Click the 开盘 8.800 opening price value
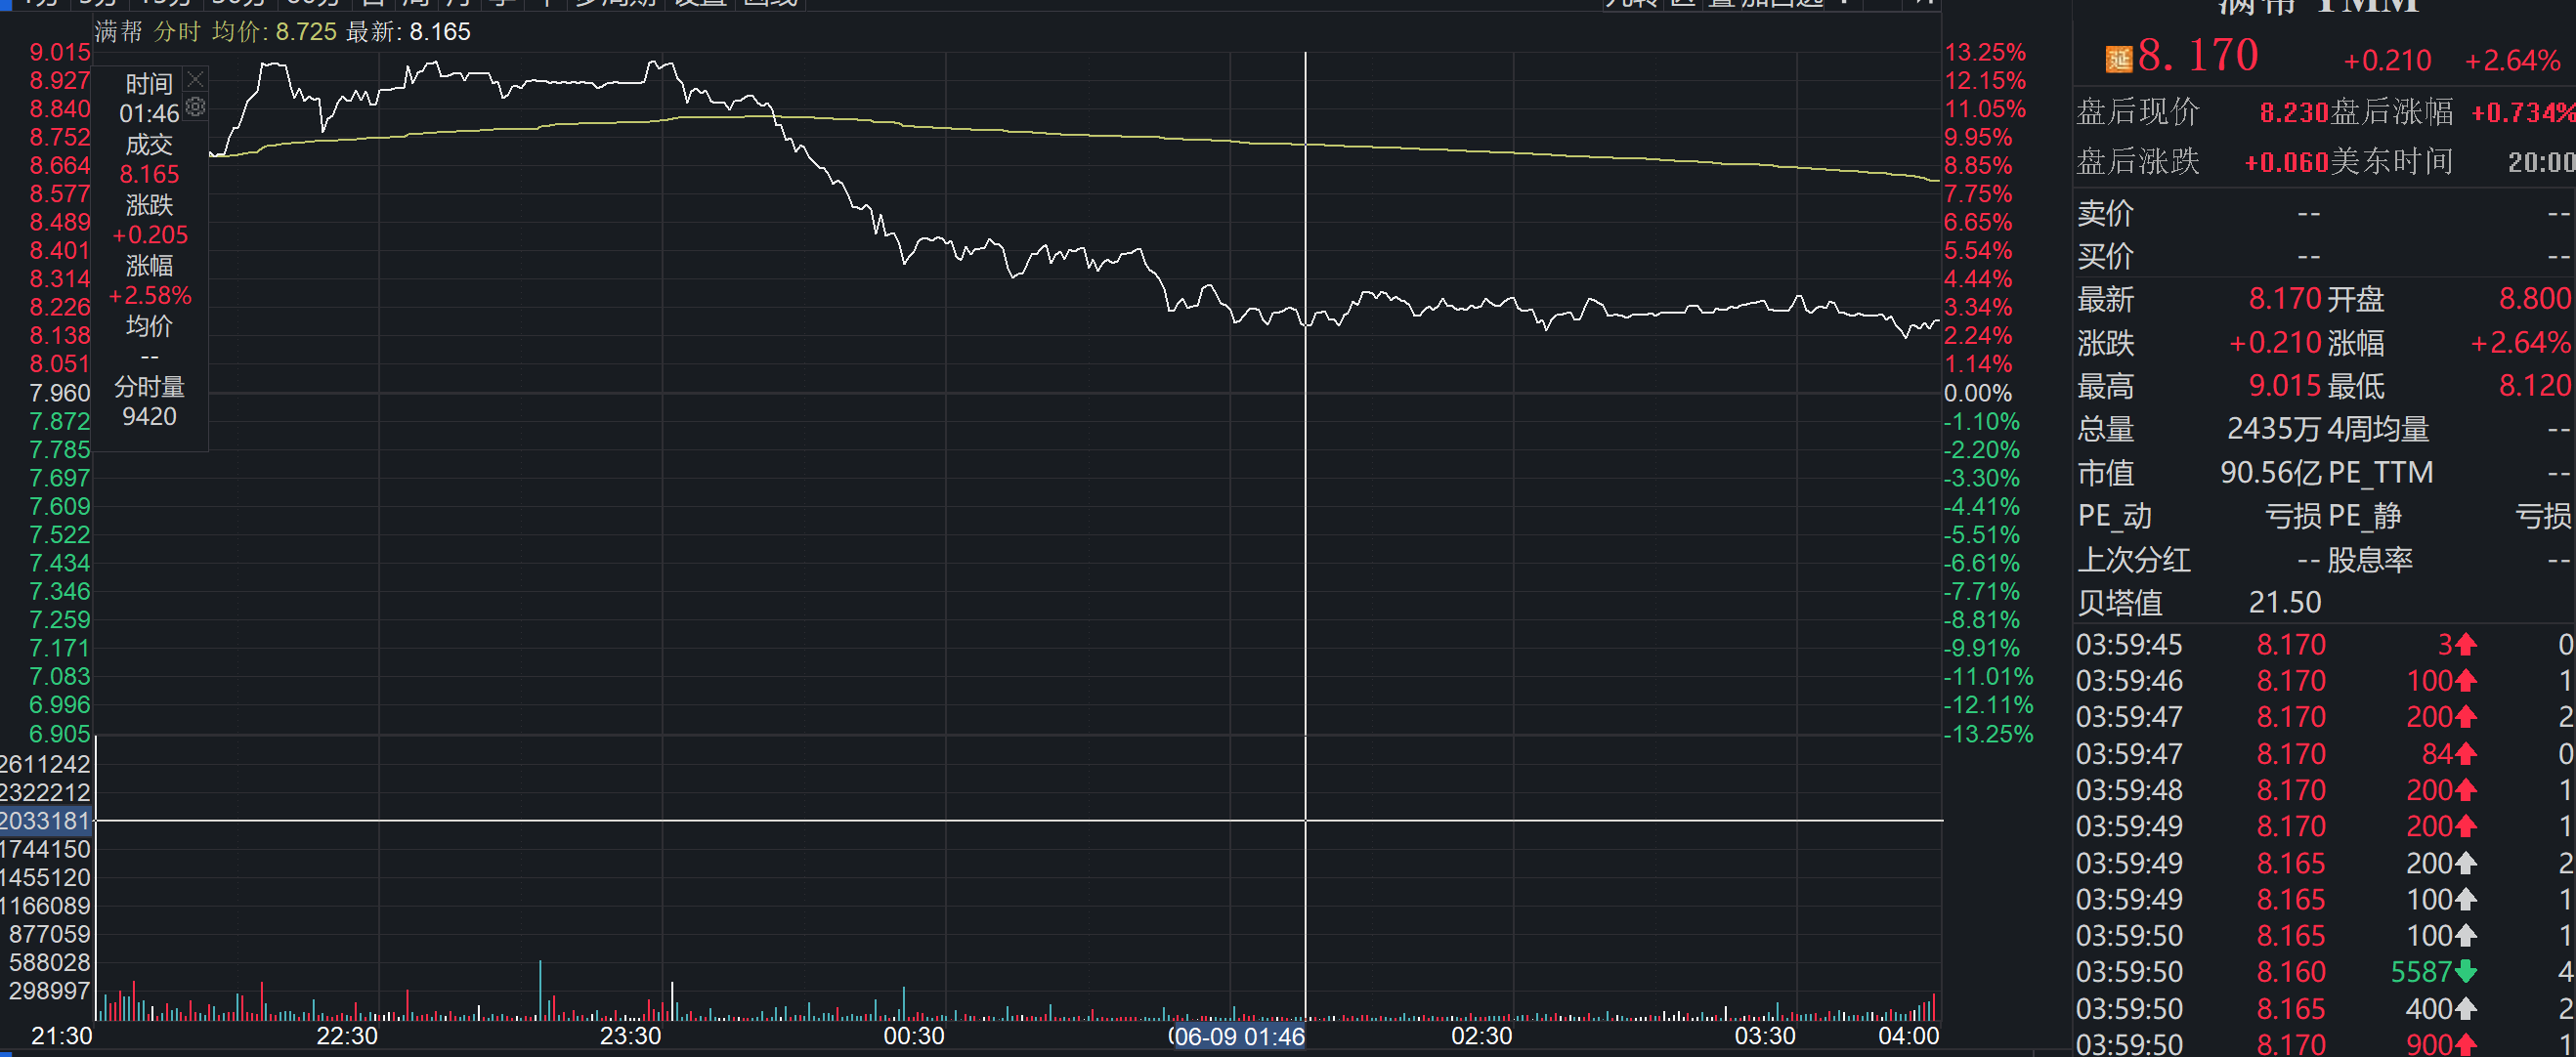This screenshot has height=1057, width=2576. pos(2534,299)
